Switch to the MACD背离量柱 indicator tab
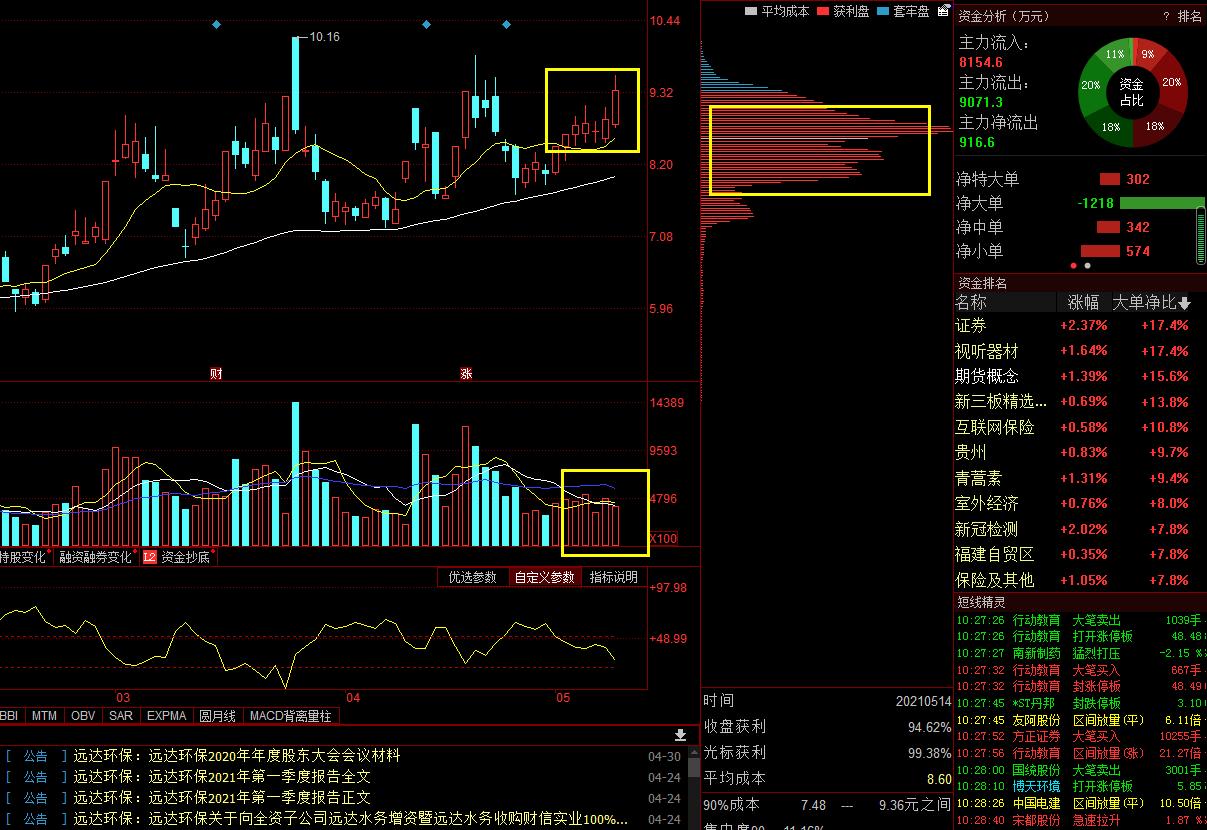 click(289, 716)
